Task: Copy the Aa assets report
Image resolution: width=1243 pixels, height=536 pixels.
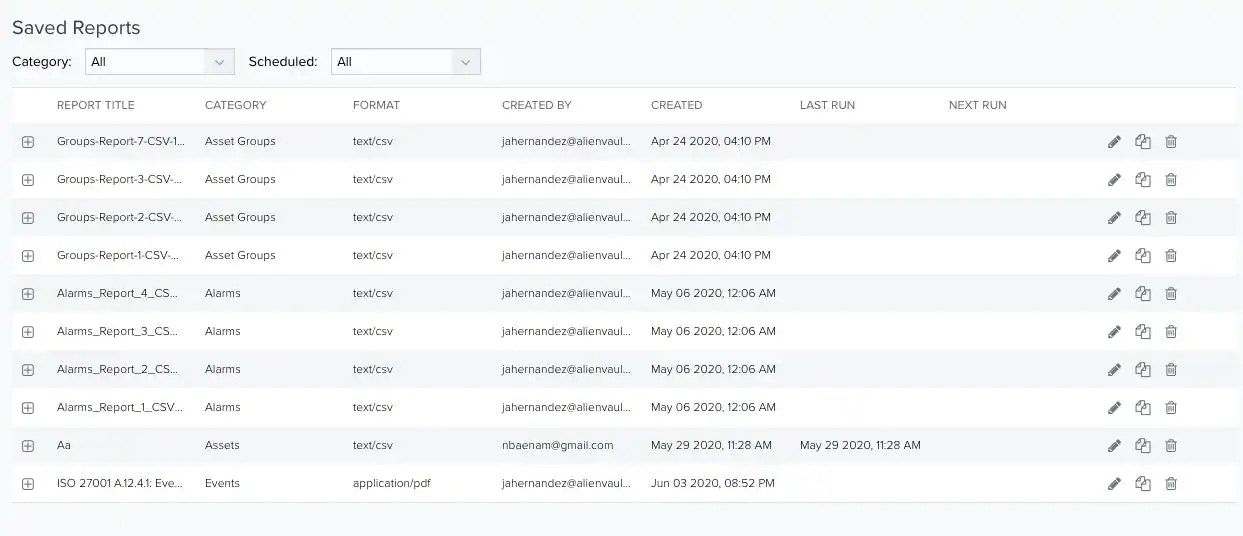Action: (1143, 446)
